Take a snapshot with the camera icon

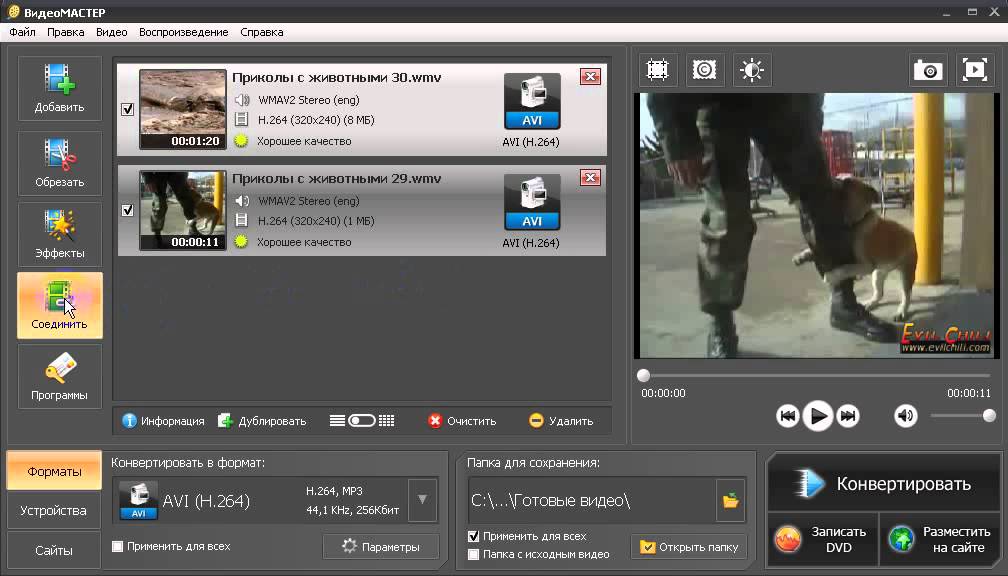pos(928,70)
